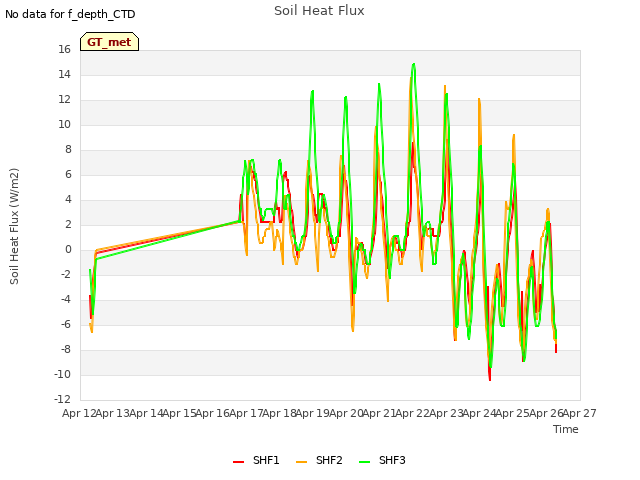This screenshot has height=480, width=640.
Task: Click the SHF1 lowest dip near -10 on Apr 24
Action: click(x=490, y=379)
